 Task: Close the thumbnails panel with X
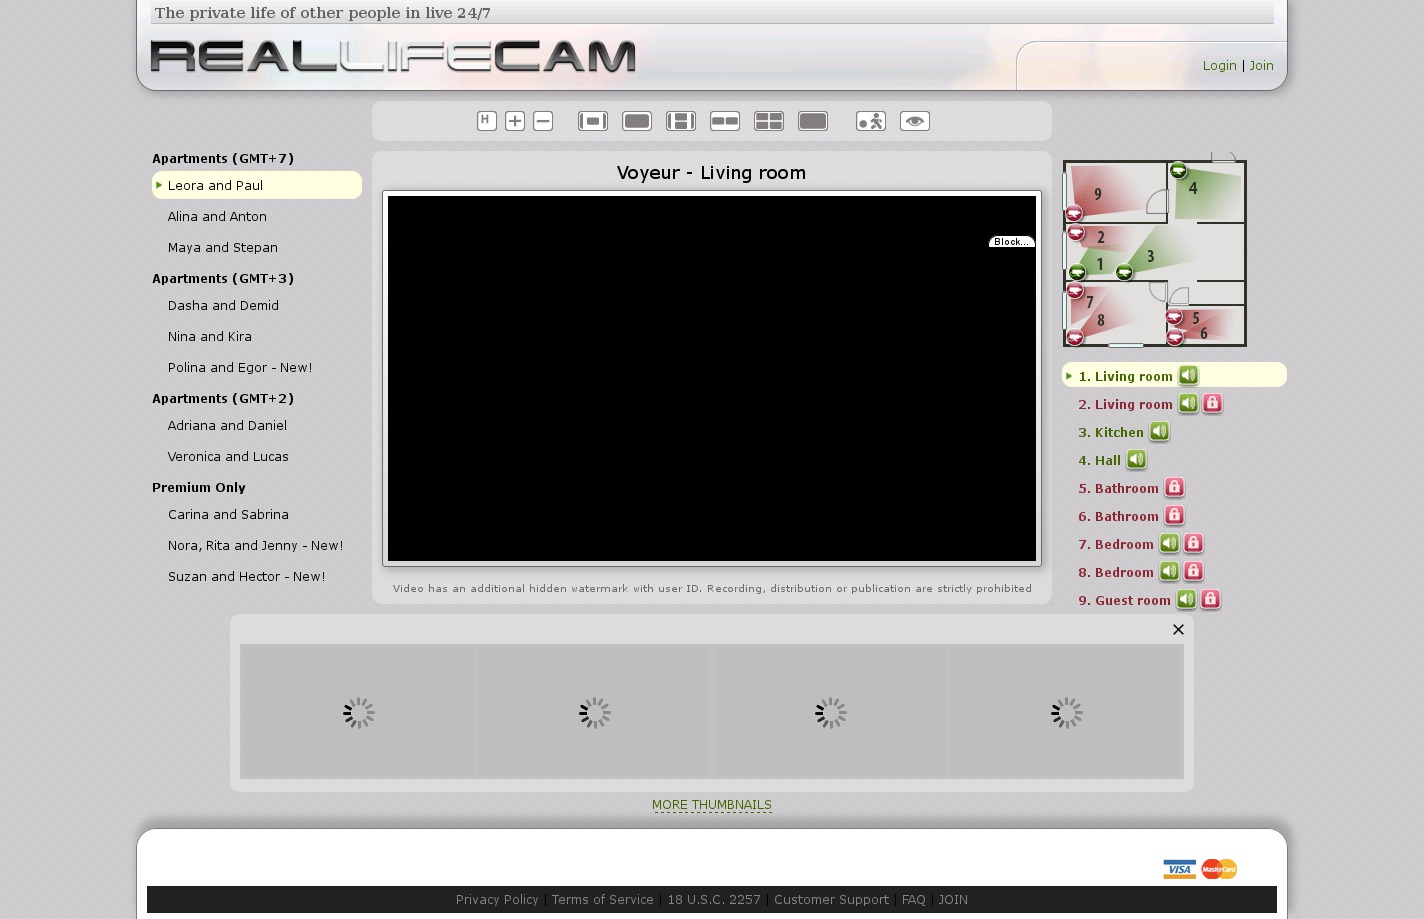coord(1178,629)
